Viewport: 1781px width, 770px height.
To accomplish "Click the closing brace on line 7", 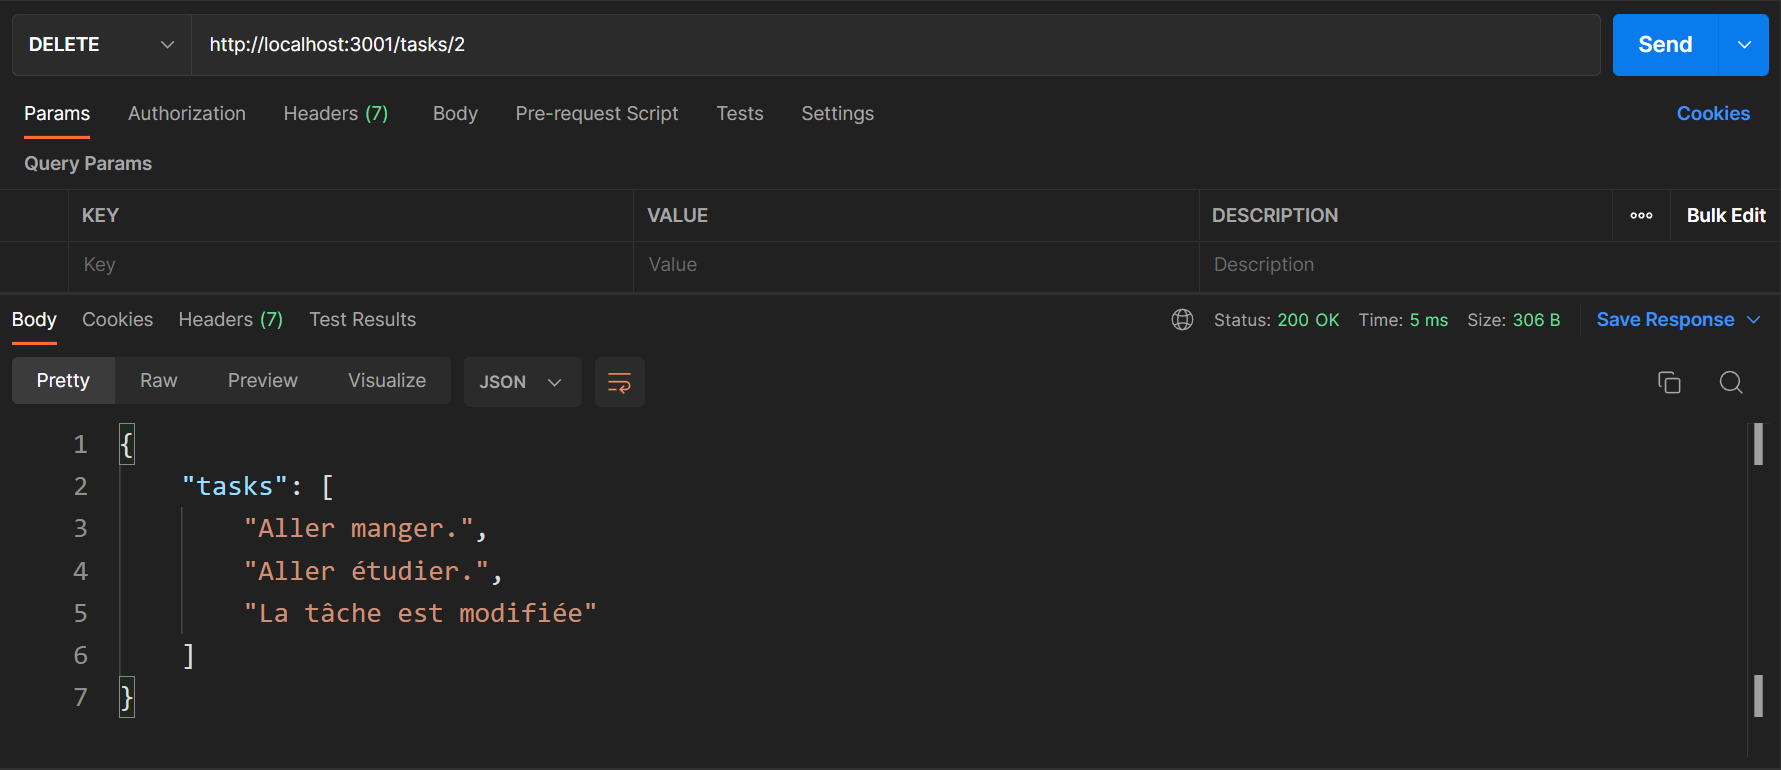I will pos(127,697).
